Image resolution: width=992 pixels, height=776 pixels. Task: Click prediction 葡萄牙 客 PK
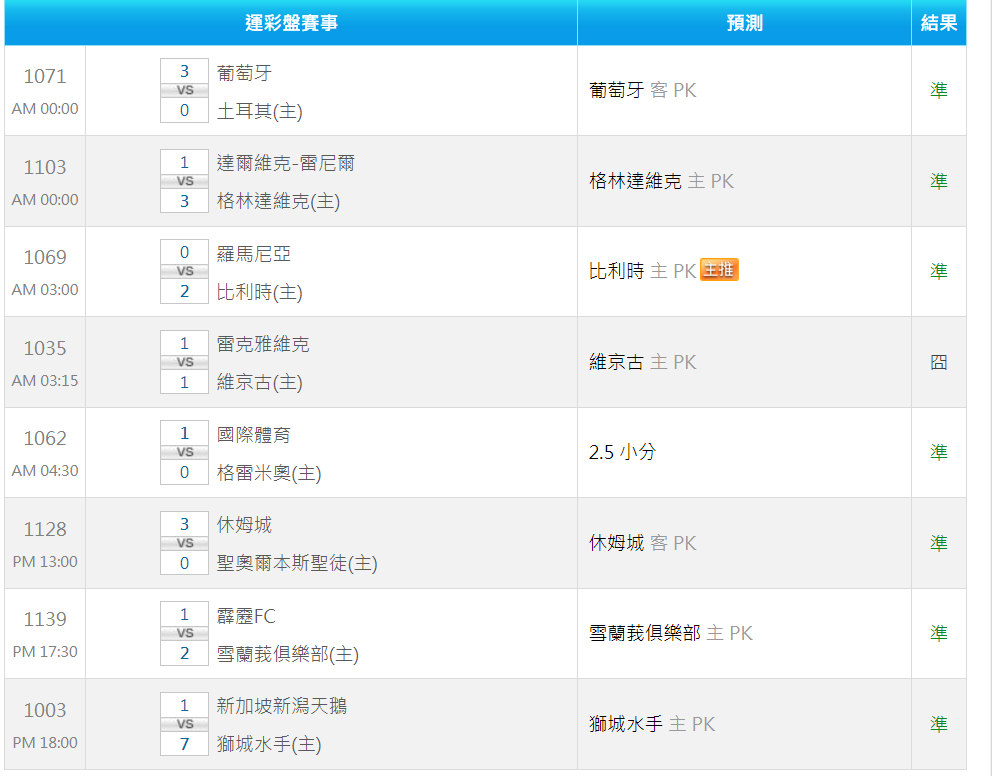coord(643,90)
